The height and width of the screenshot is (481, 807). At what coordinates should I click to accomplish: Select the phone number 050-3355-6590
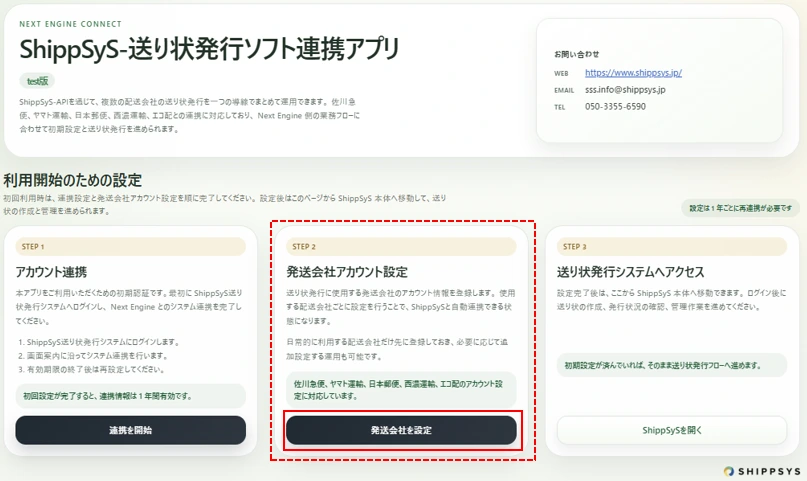pyautogui.click(x=615, y=106)
